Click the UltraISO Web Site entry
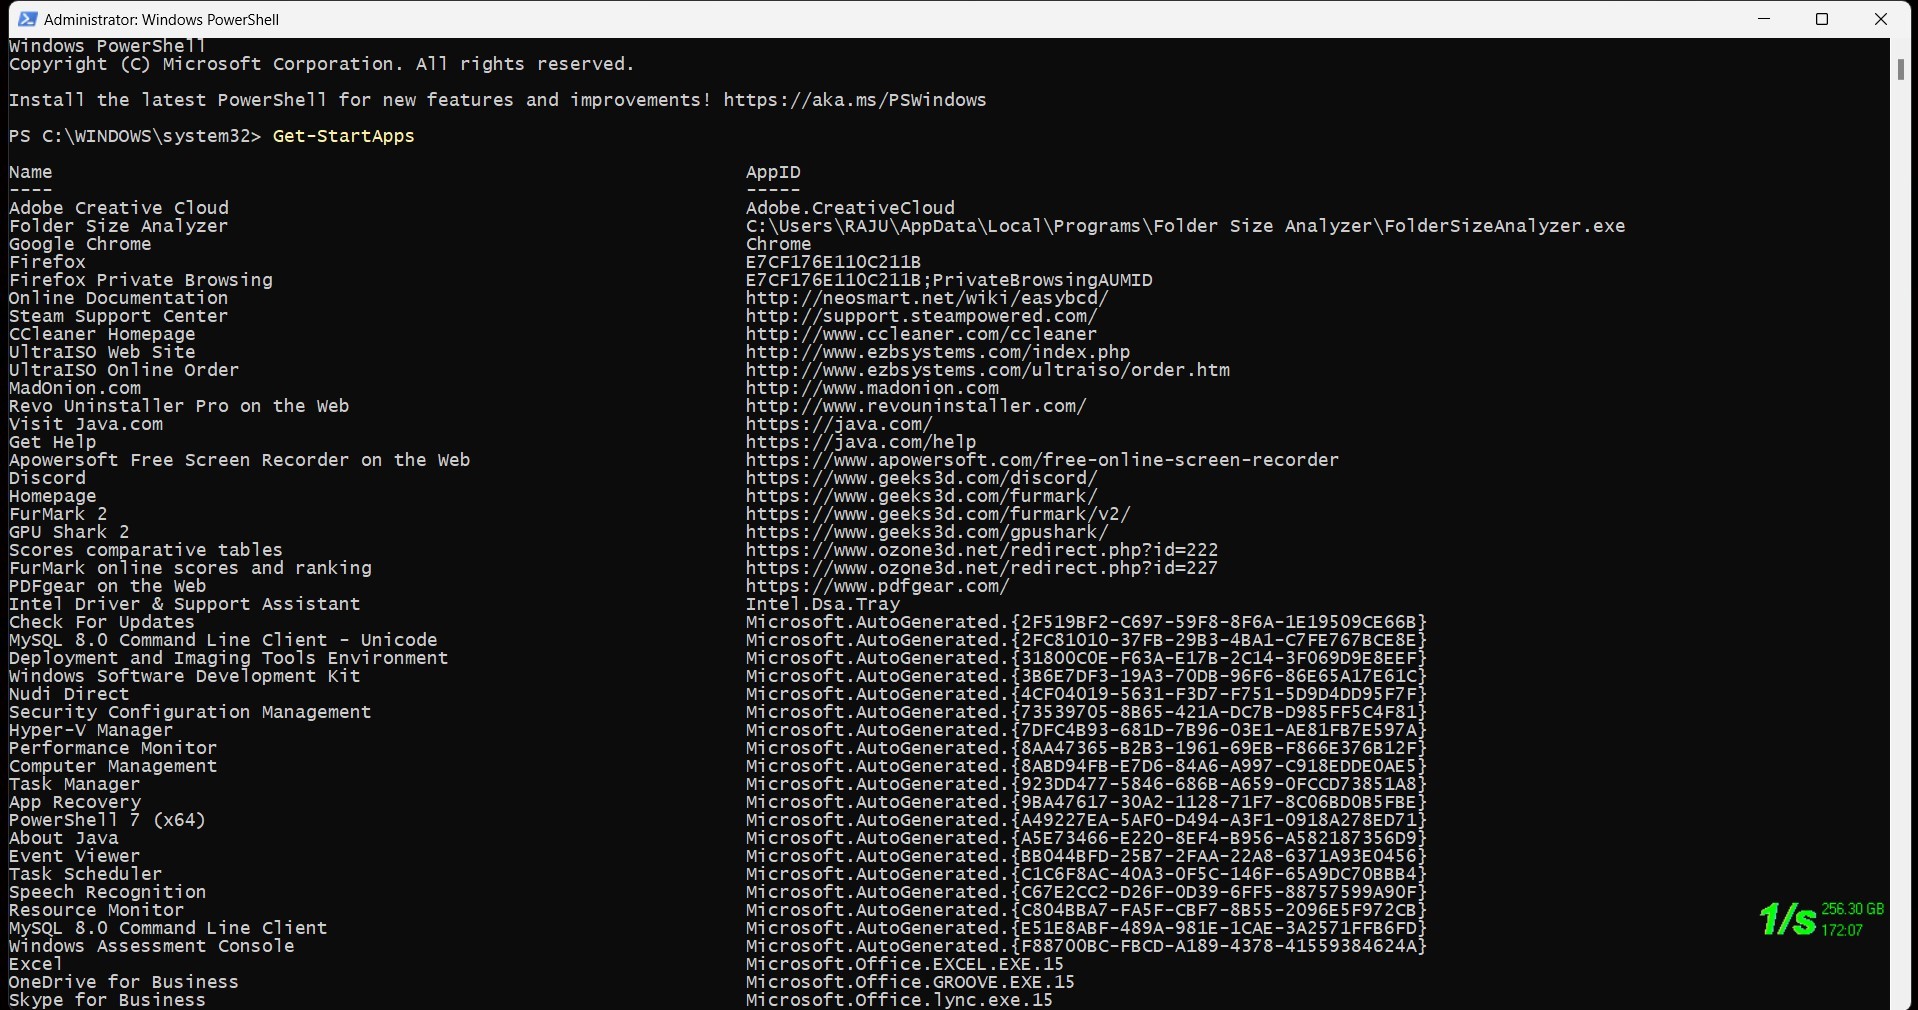This screenshot has height=1010, width=1918. point(102,352)
